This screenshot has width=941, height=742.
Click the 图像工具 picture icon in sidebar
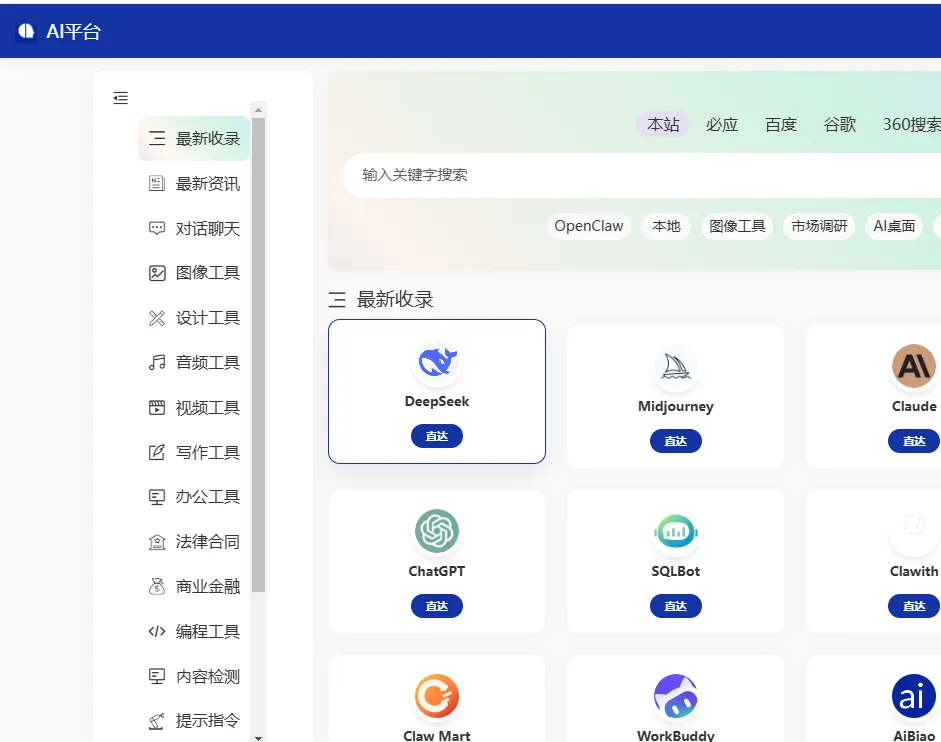tap(157, 273)
